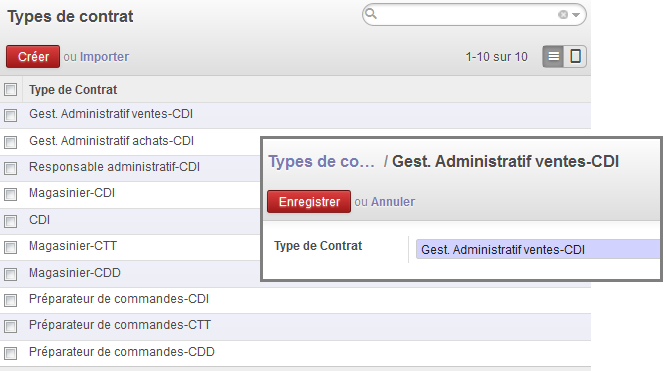This screenshot has height=371, width=666.
Task: Clear the search box with the x icon
Action: click(x=563, y=15)
